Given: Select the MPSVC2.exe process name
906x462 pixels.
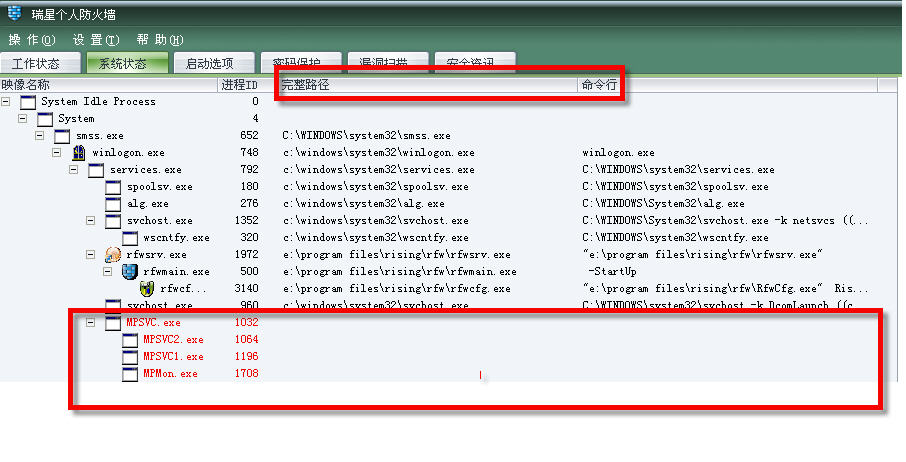Looking at the screenshot, I should tap(173, 340).
